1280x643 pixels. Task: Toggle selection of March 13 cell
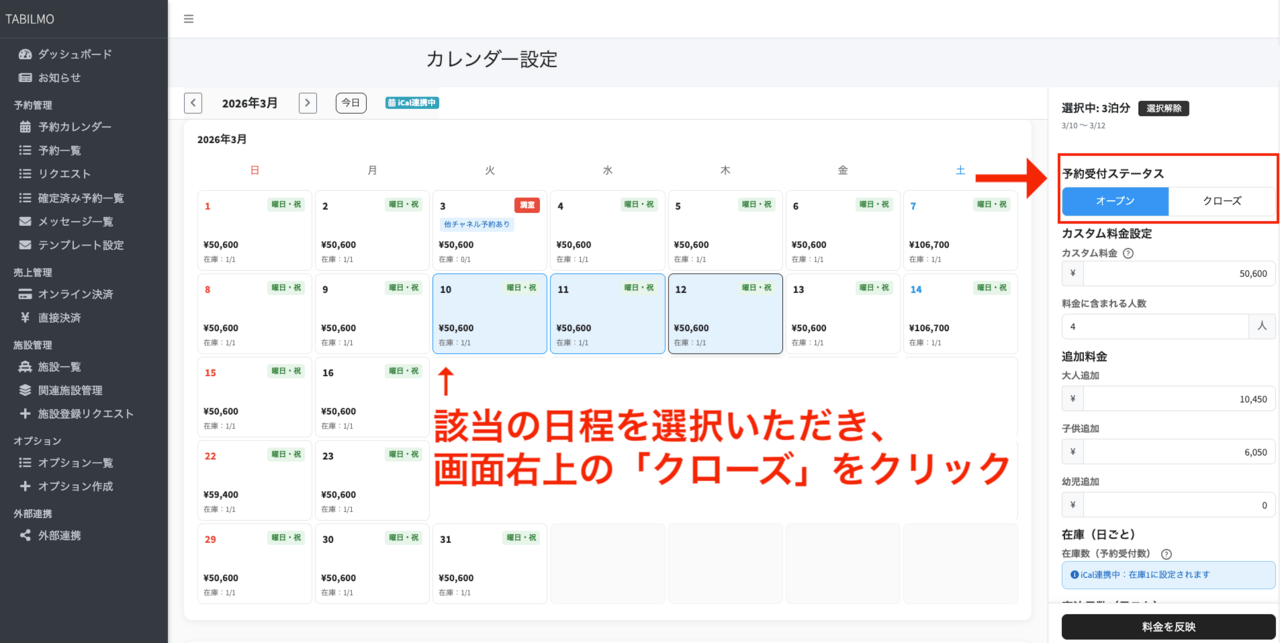[842, 313]
